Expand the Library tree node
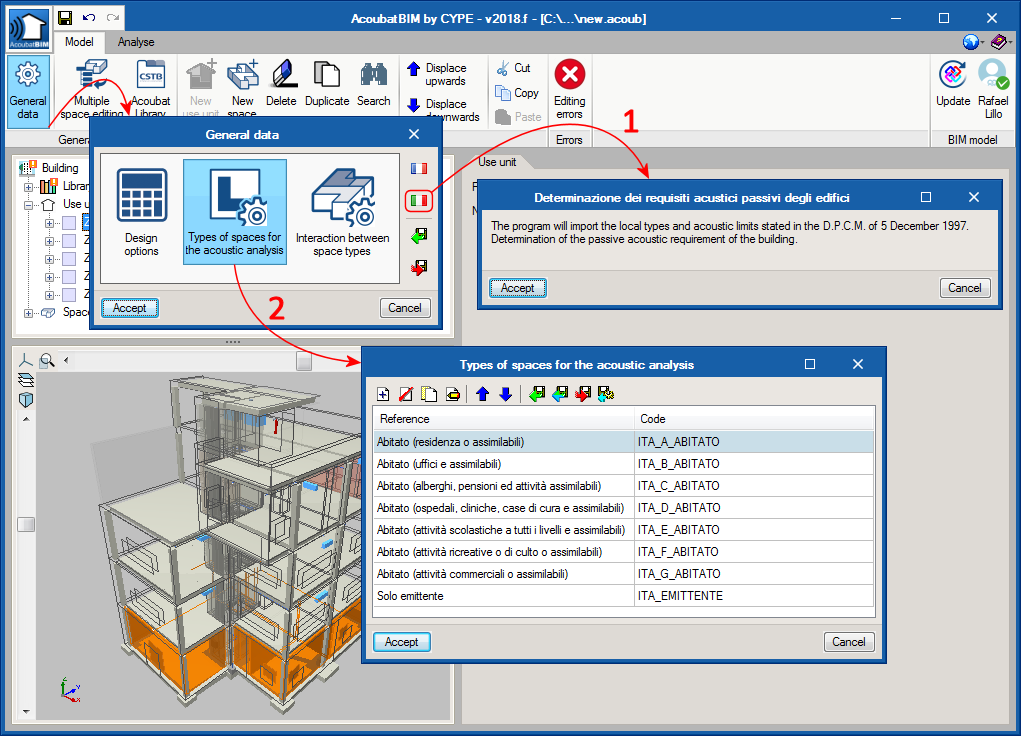This screenshot has width=1021, height=736. point(28,187)
